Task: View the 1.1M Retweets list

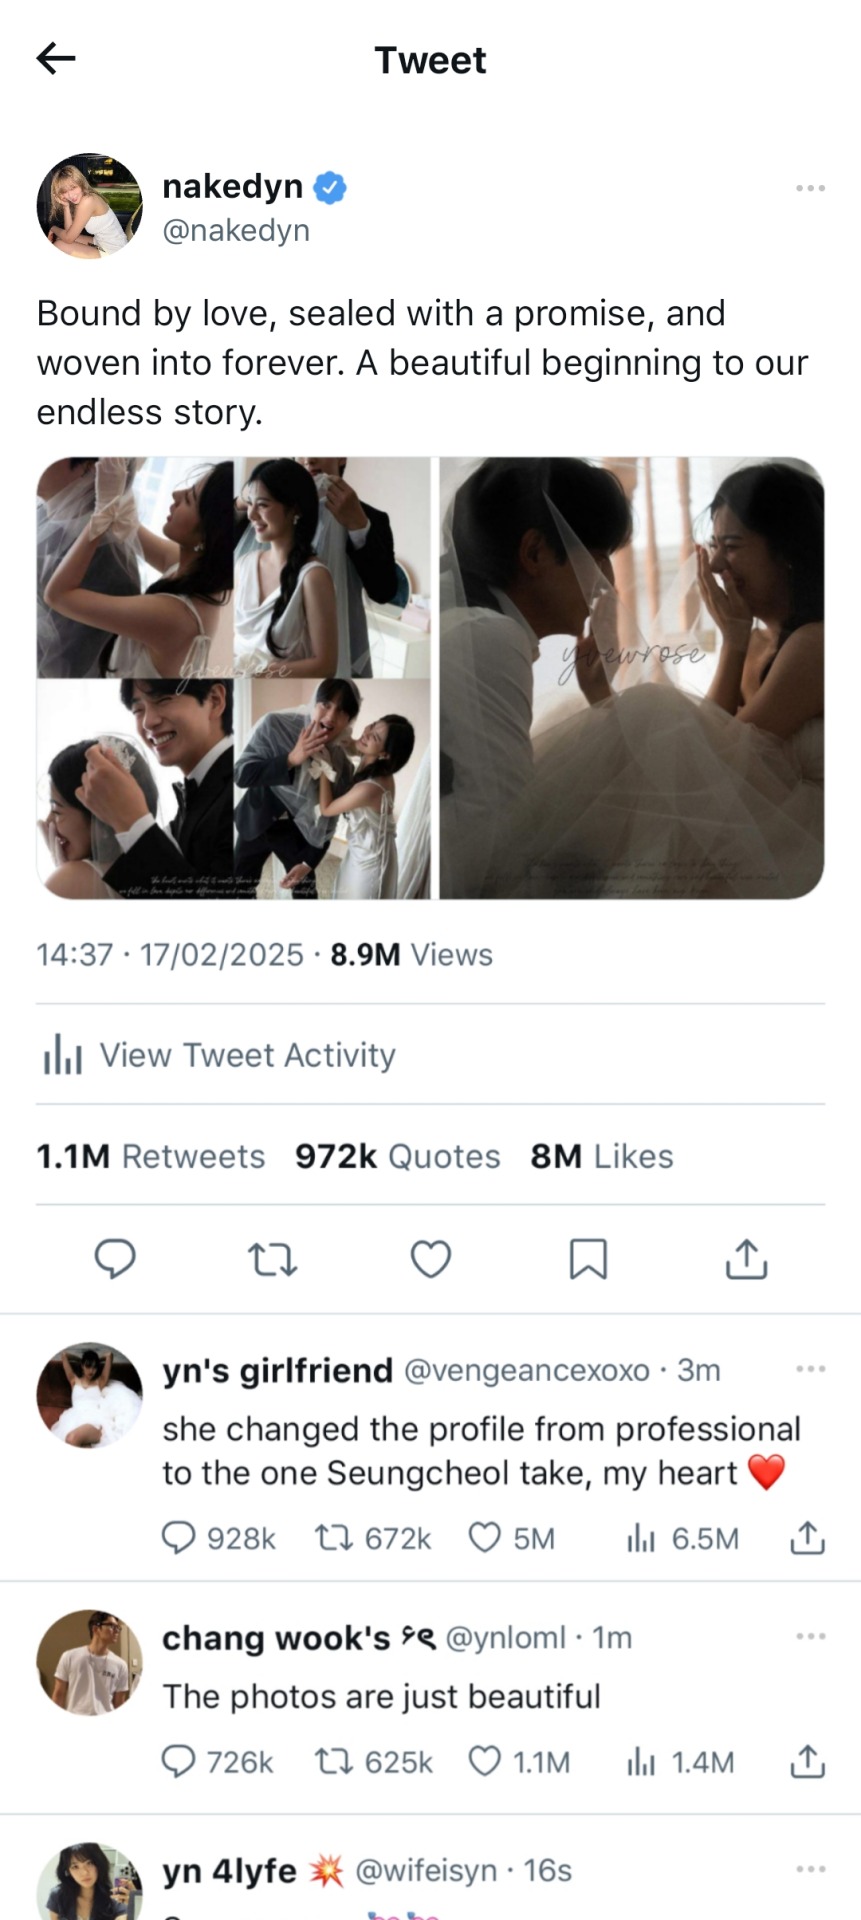Action: 151,1156
